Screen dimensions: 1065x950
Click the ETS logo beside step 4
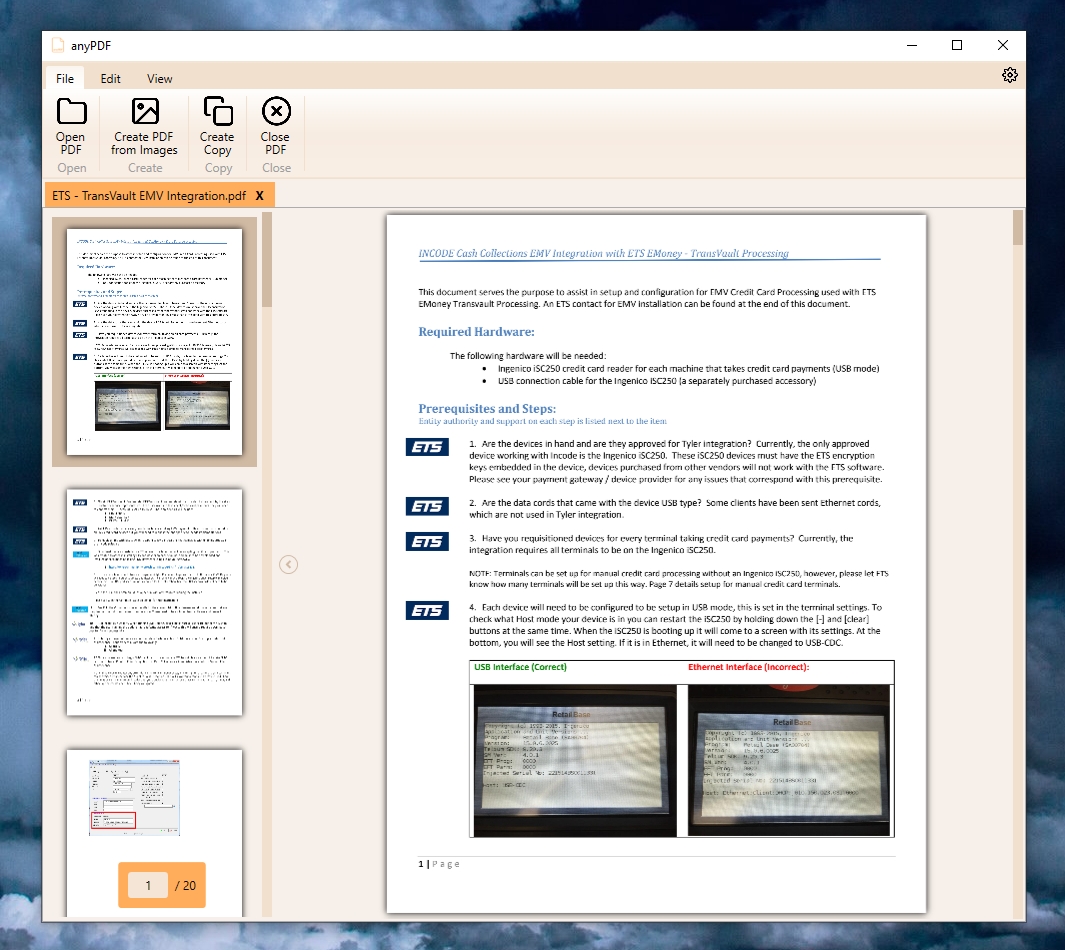click(427, 610)
